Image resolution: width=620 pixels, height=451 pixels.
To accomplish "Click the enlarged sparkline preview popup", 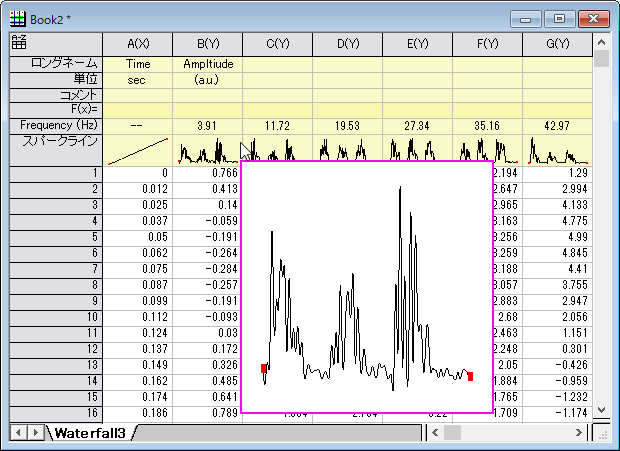I will tap(367, 287).
